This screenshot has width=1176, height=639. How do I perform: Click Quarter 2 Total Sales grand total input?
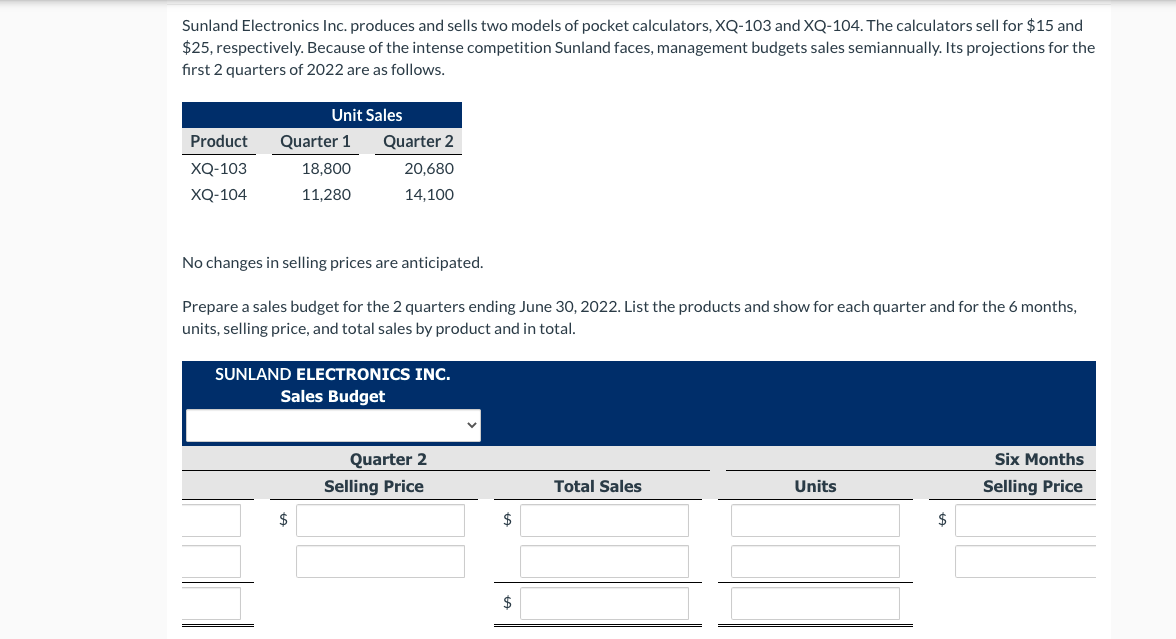(604, 604)
